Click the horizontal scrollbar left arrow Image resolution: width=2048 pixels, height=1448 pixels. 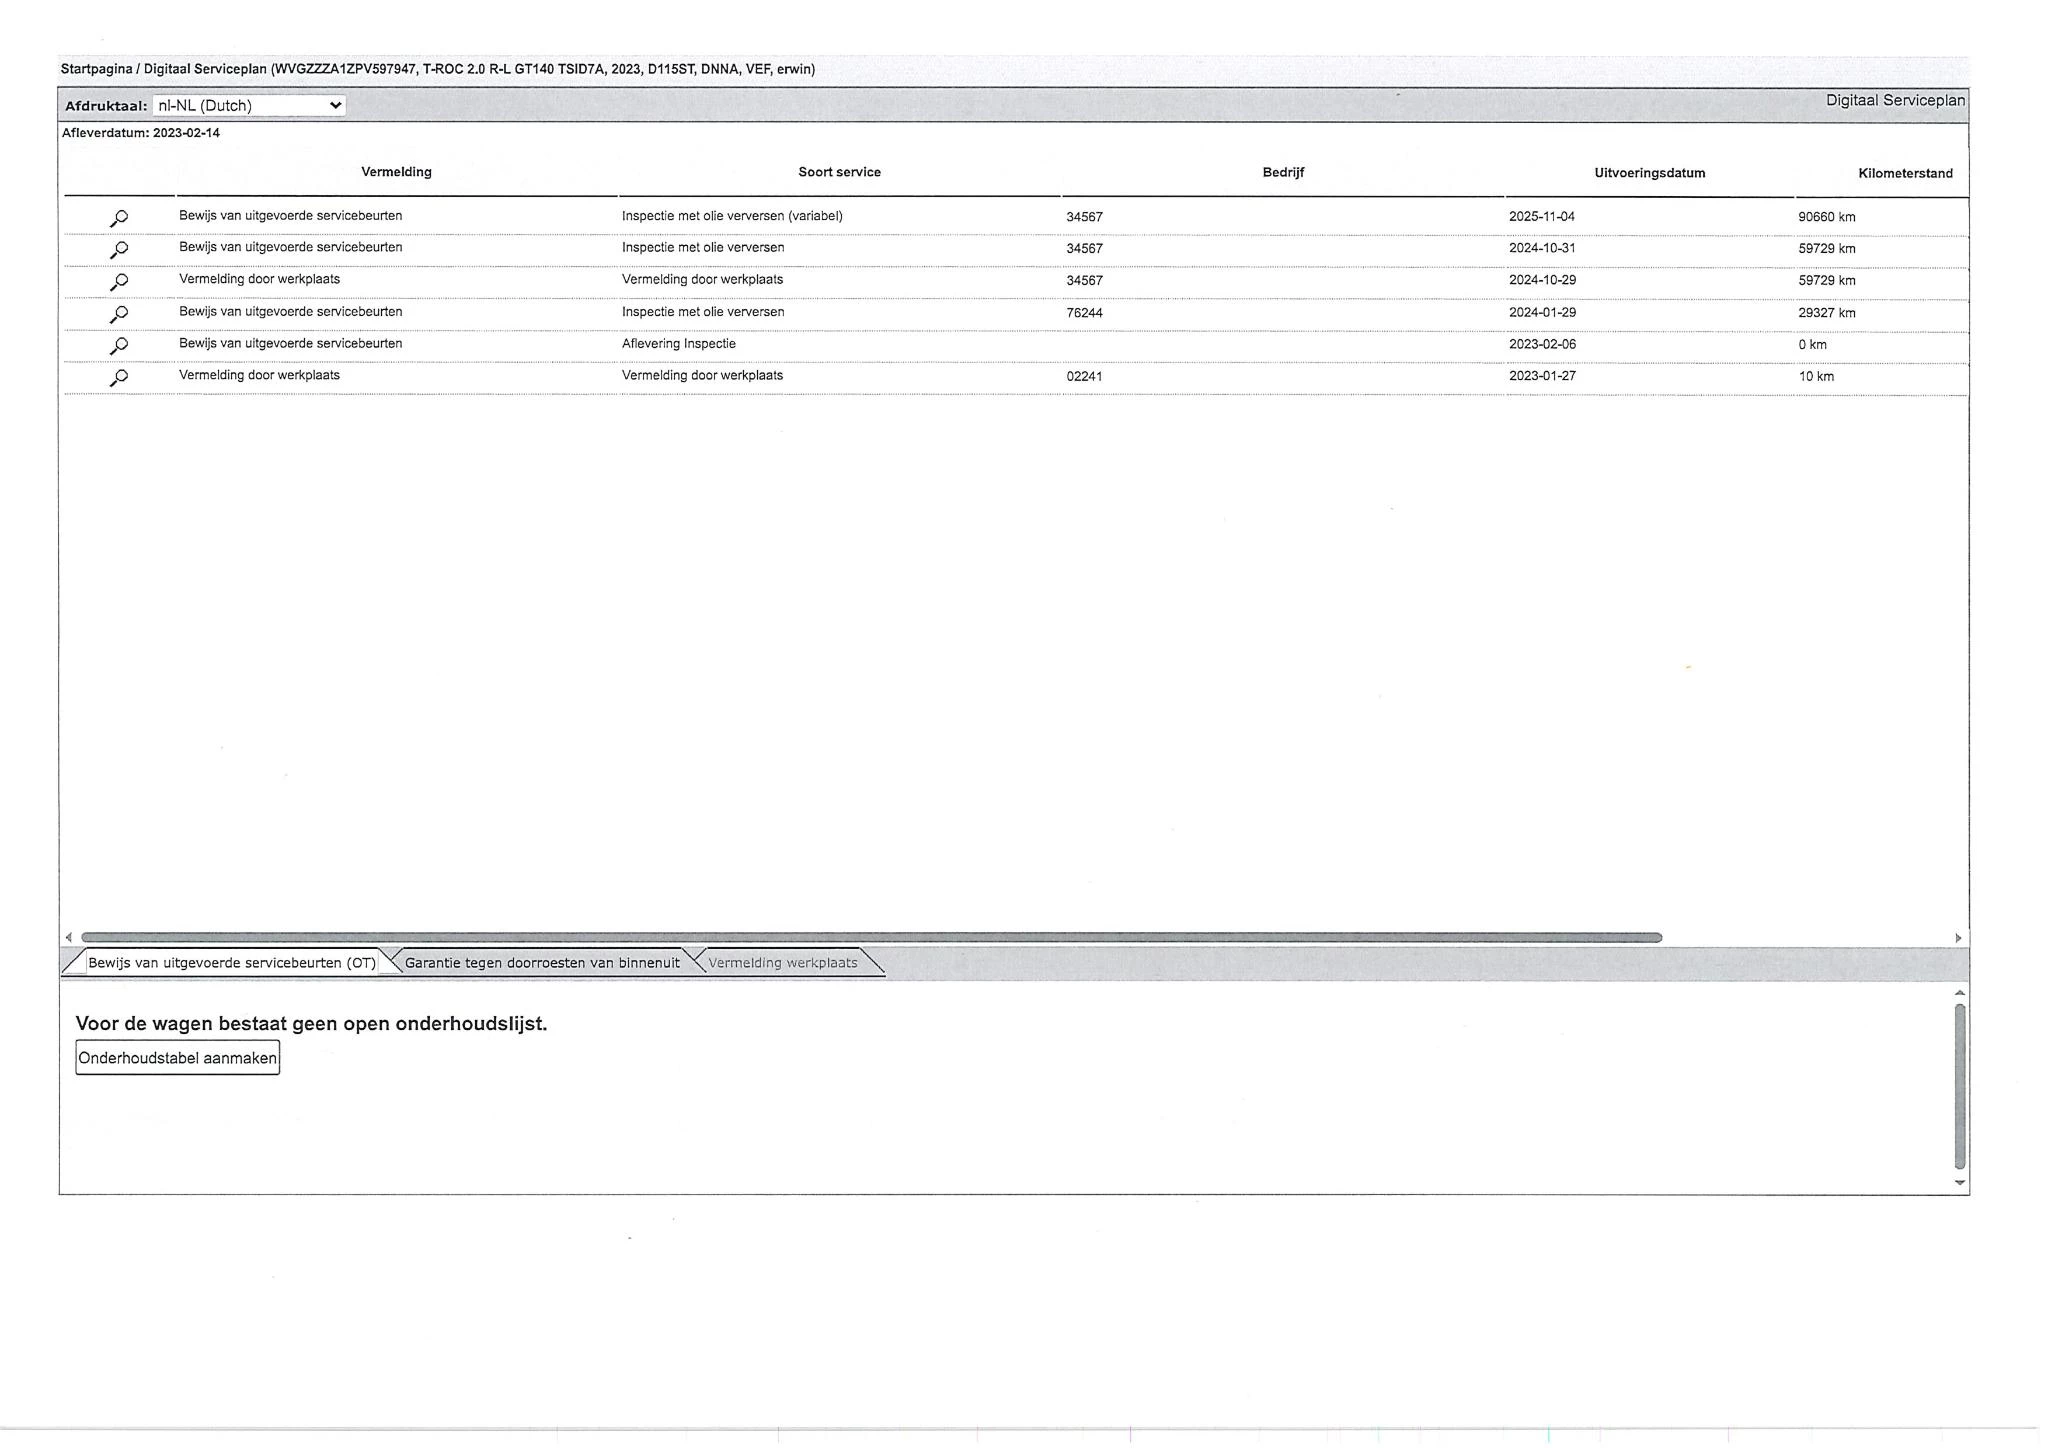pos(68,938)
